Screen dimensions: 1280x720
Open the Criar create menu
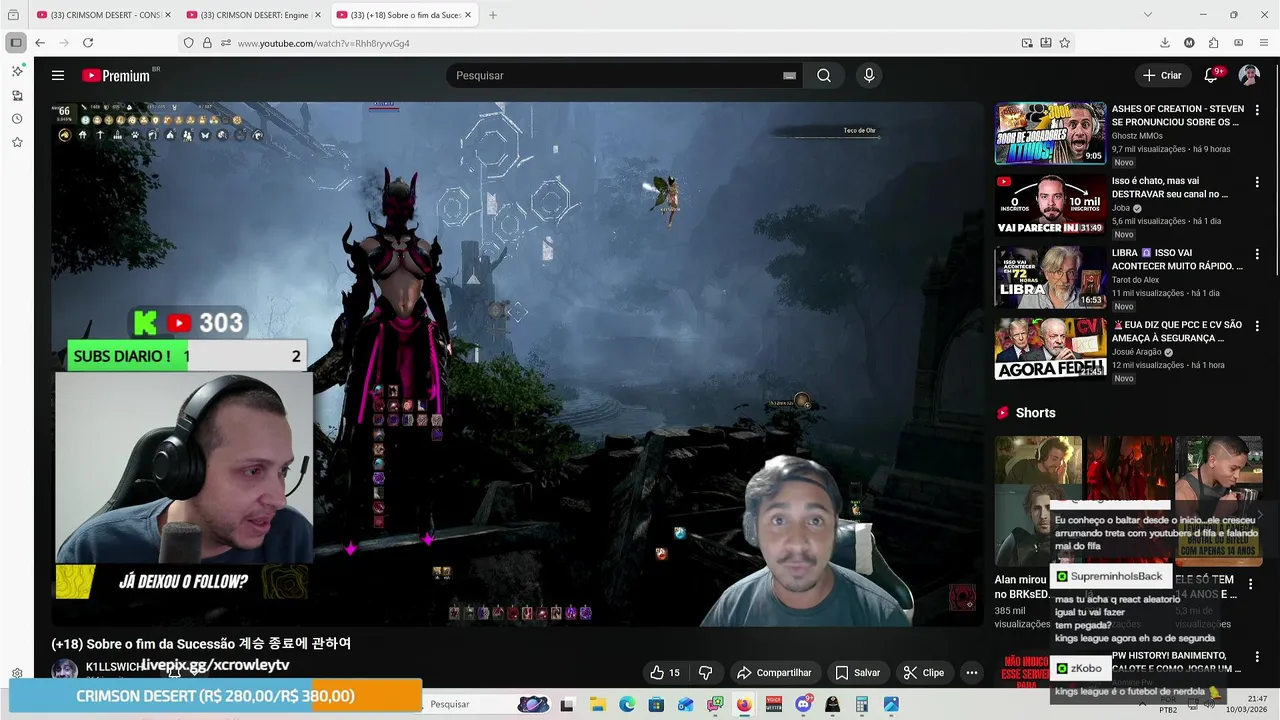(x=1162, y=75)
